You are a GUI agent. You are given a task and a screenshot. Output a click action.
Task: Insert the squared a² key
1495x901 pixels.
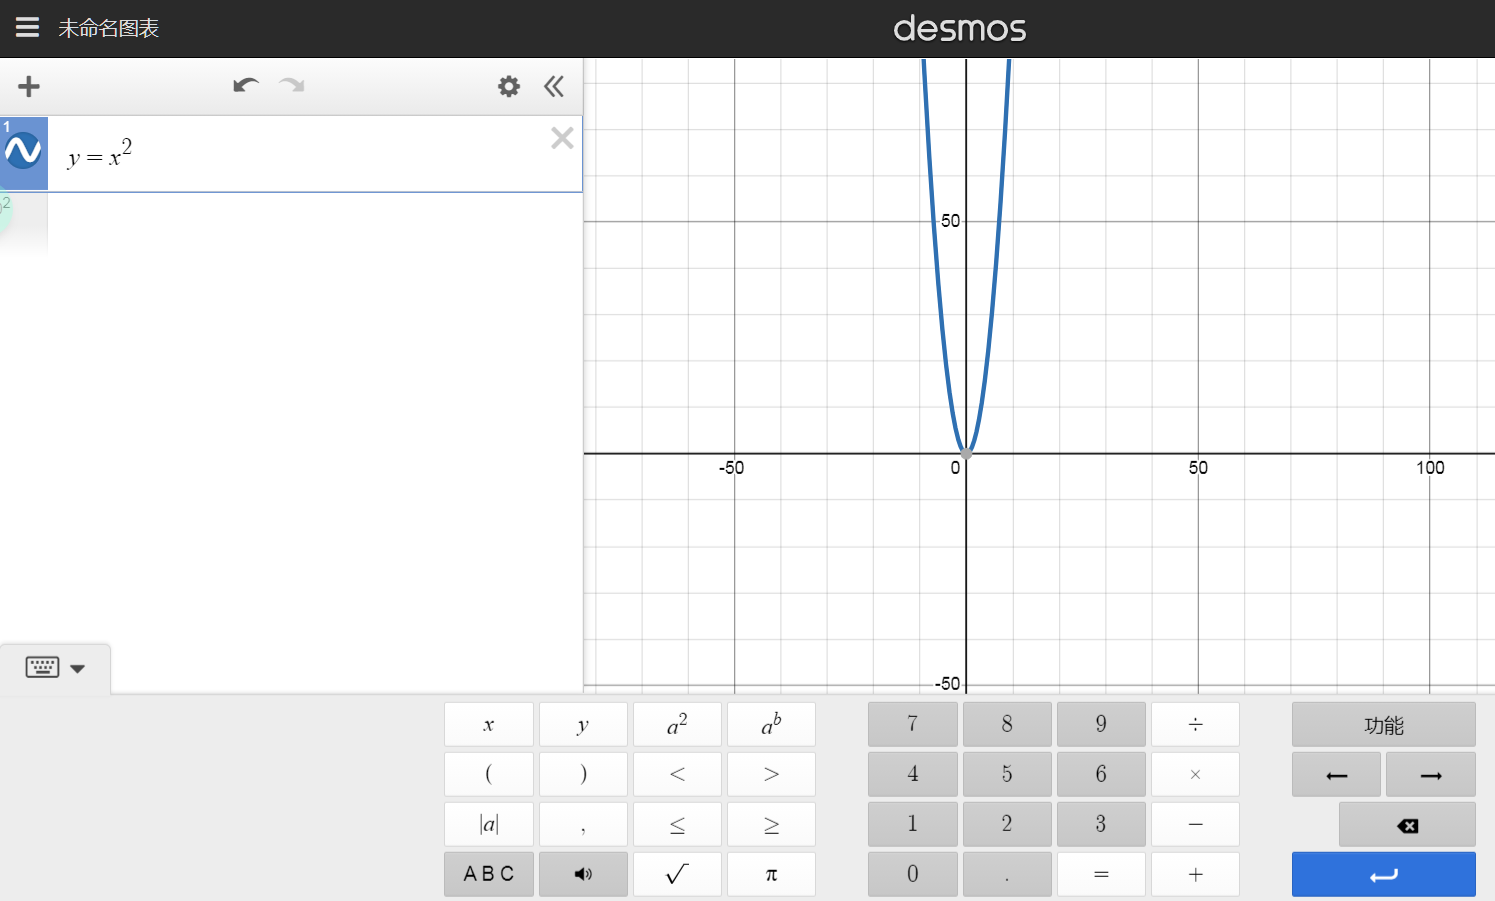[677, 725]
